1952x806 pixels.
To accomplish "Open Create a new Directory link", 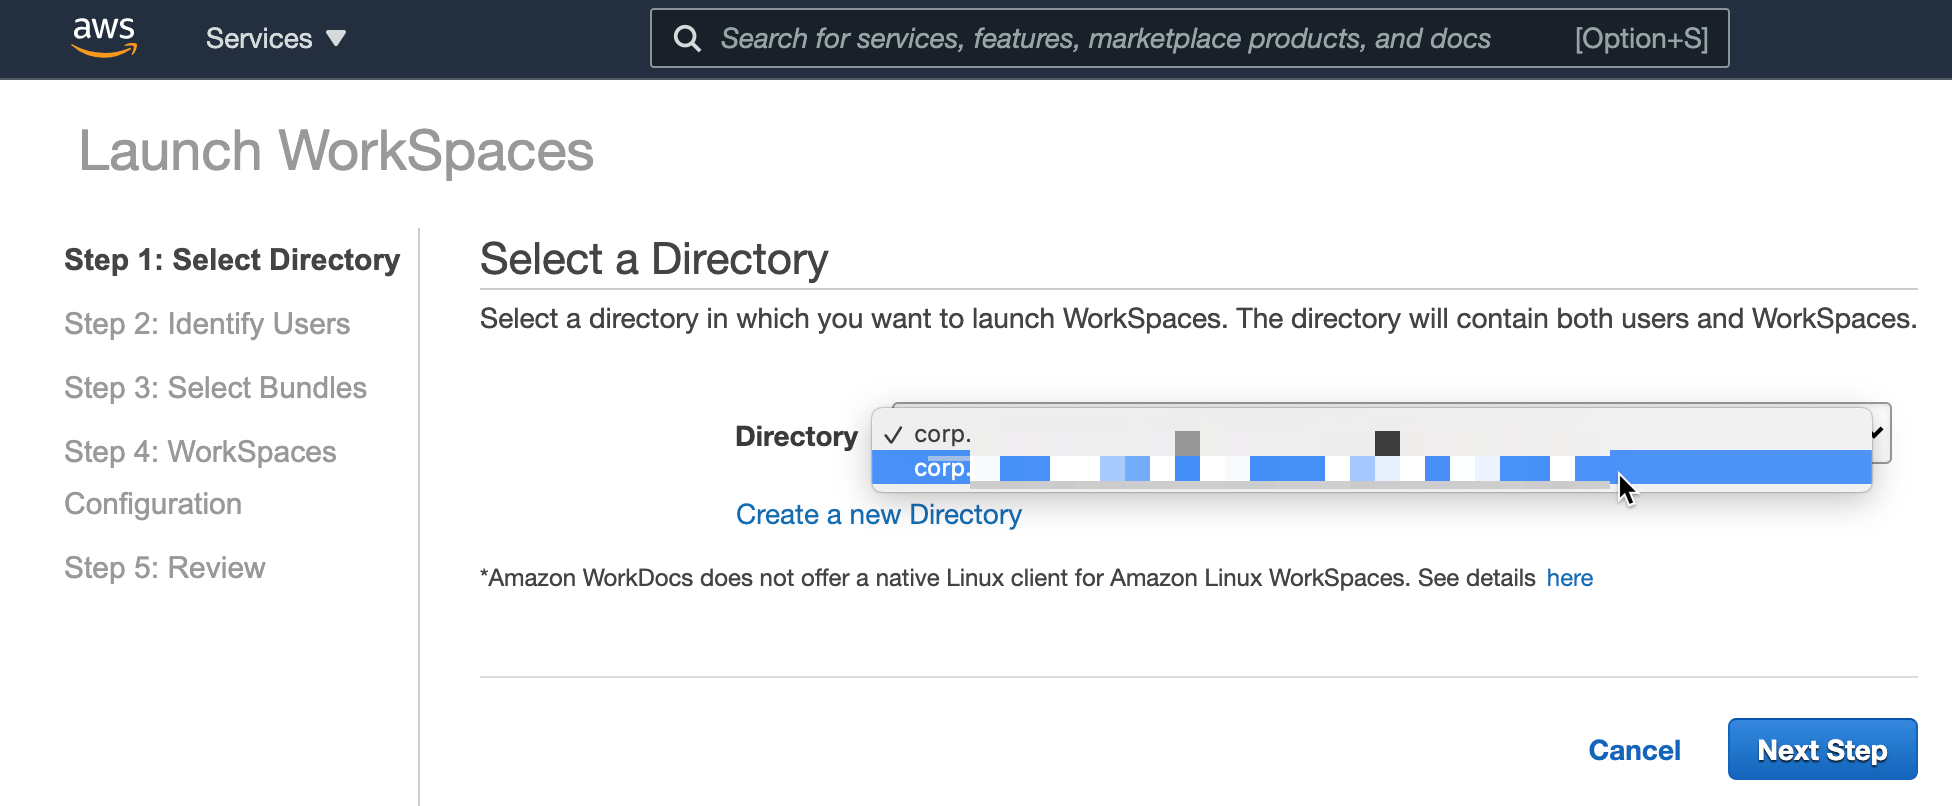I will pos(879,515).
